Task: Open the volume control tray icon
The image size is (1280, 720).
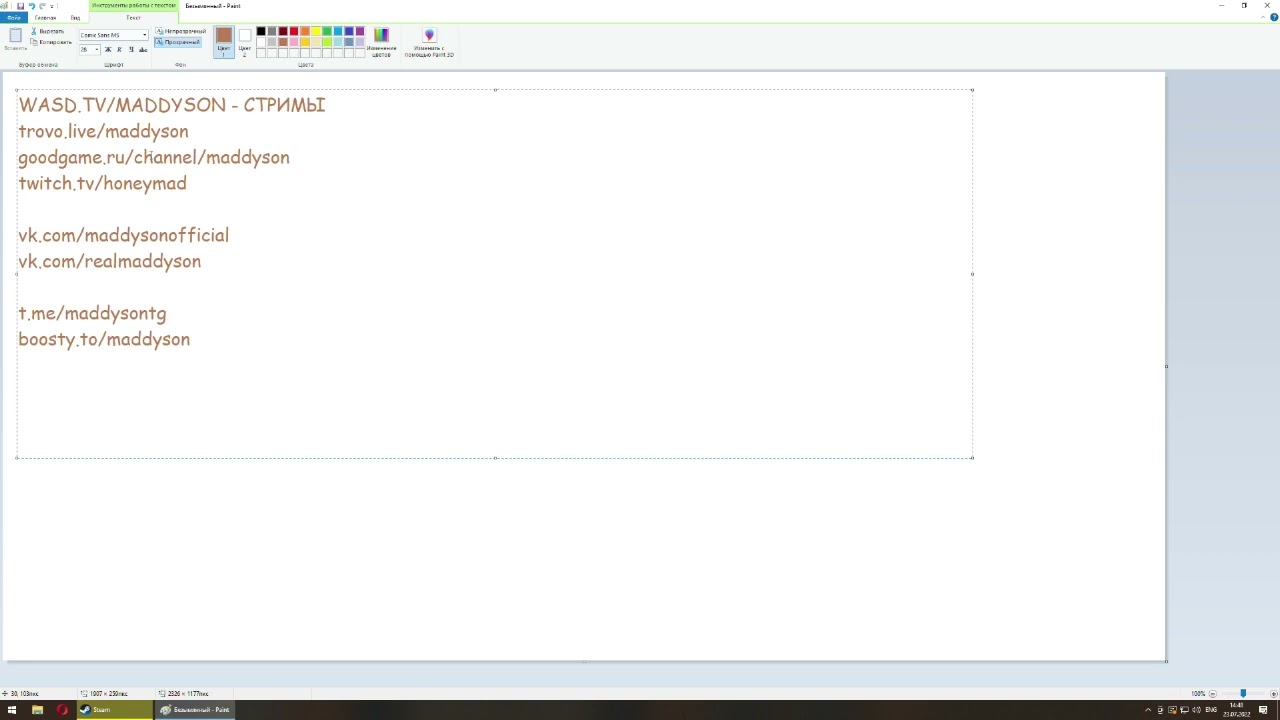Action: pyautogui.click(x=1196, y=710)
